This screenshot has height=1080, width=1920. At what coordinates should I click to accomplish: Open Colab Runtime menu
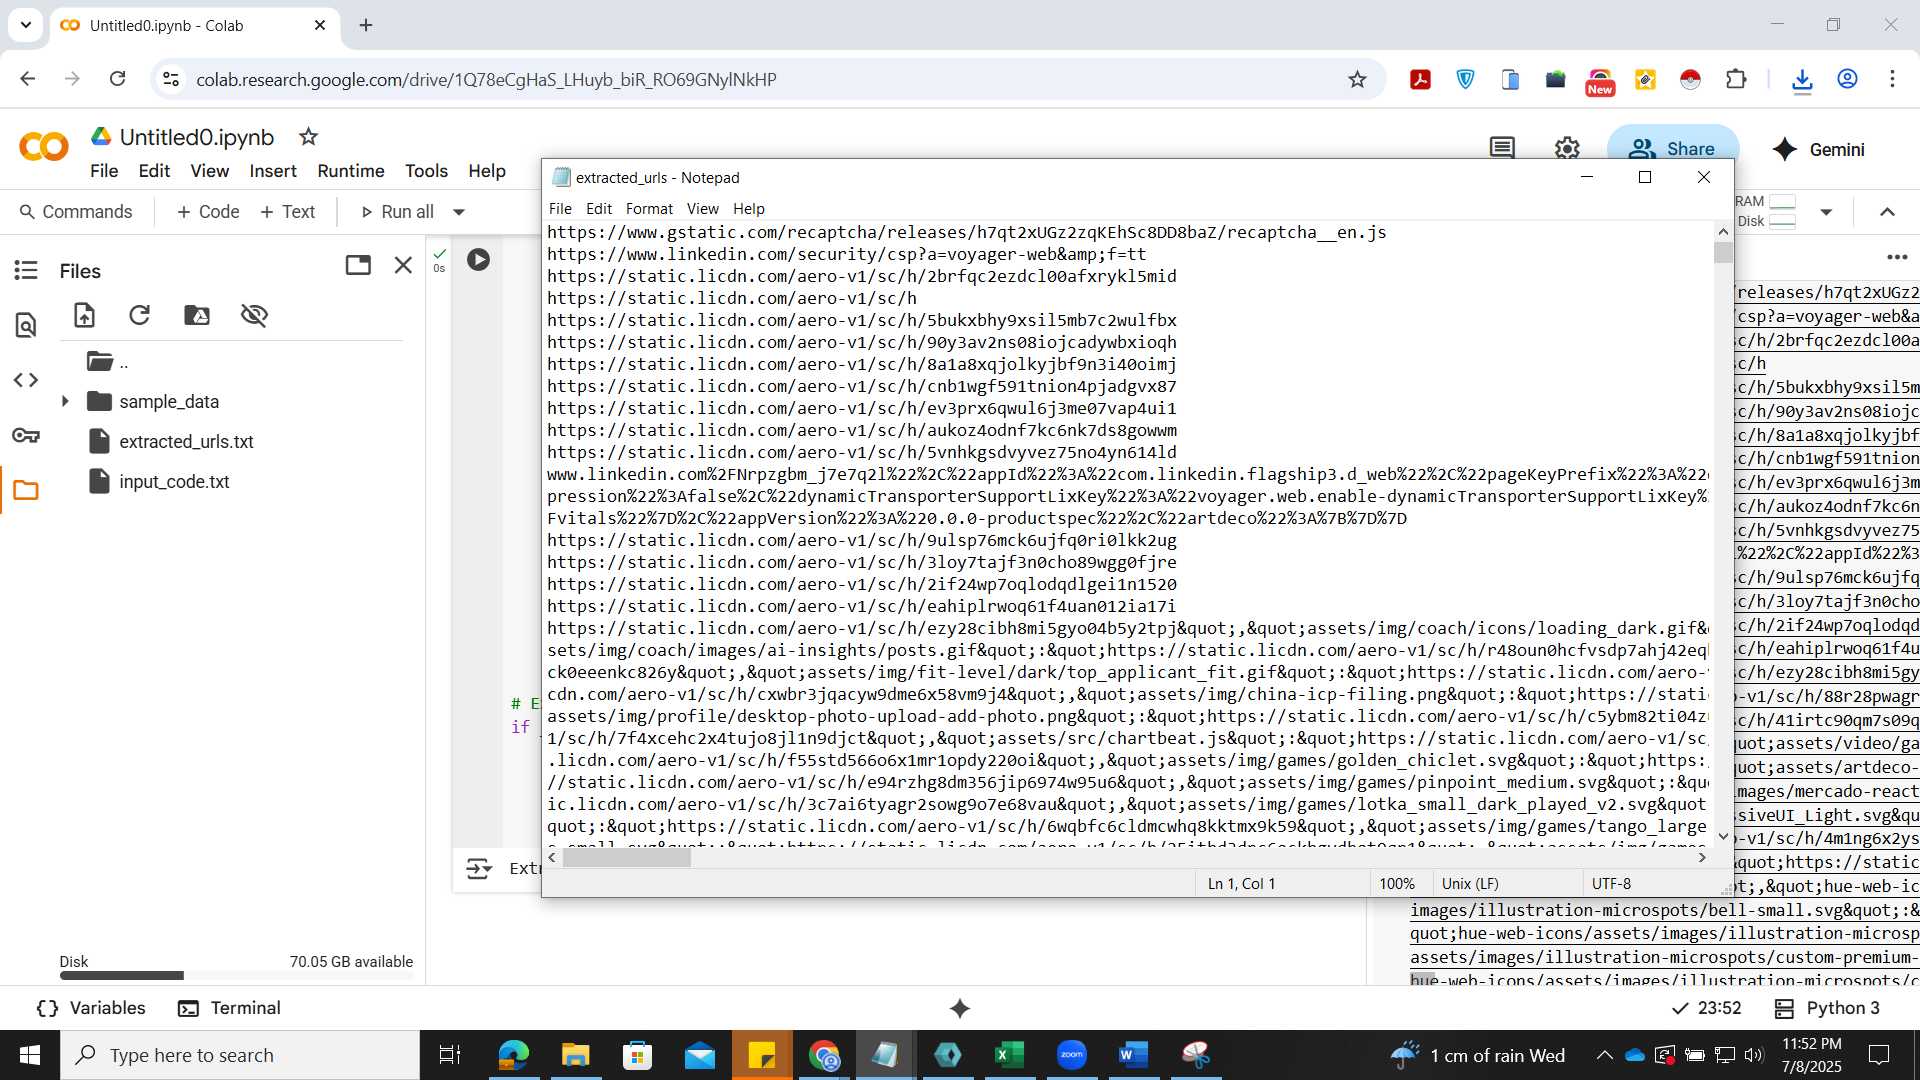[x=351, y=171]
